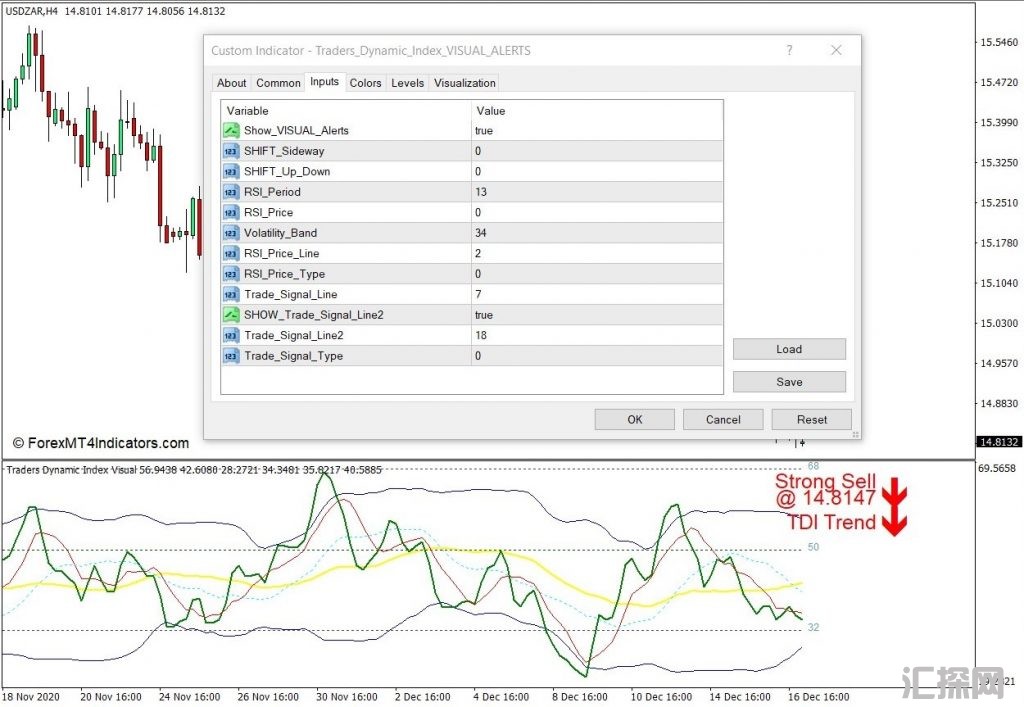Screen dimensions: 1024x707
Task: Click the level 50 label
Action: 813,547
